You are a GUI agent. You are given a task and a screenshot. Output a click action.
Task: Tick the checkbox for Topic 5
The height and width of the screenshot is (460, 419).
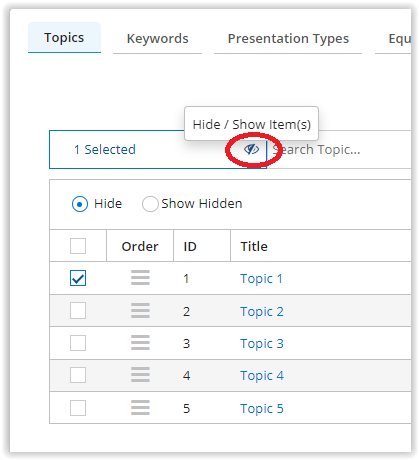[x=78, y=408]
